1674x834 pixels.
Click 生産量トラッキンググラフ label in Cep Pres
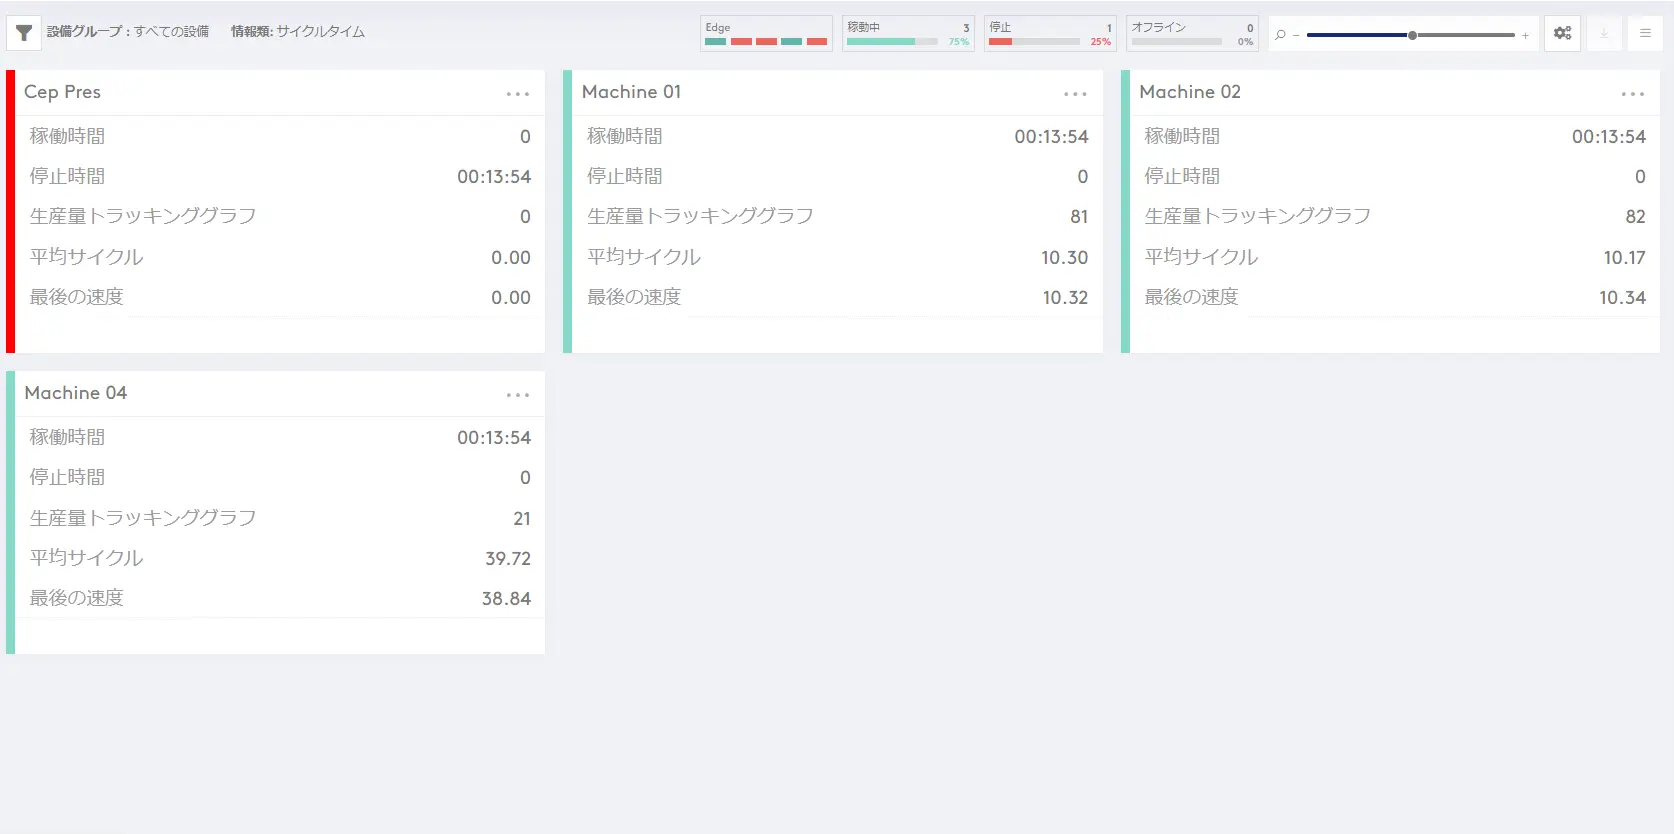pos(143,216)
